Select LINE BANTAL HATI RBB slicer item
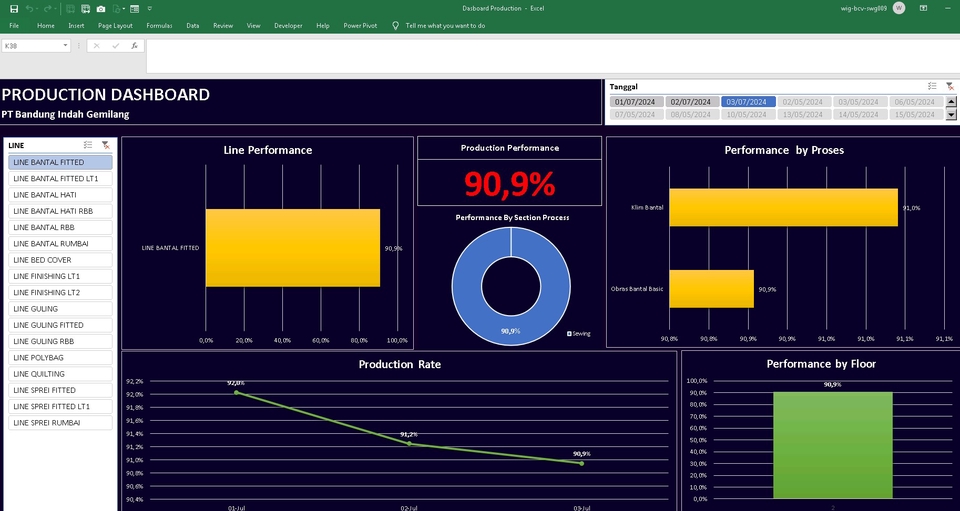Image resolution: width=960 pixels, height=511 pixels. [60, 211]
